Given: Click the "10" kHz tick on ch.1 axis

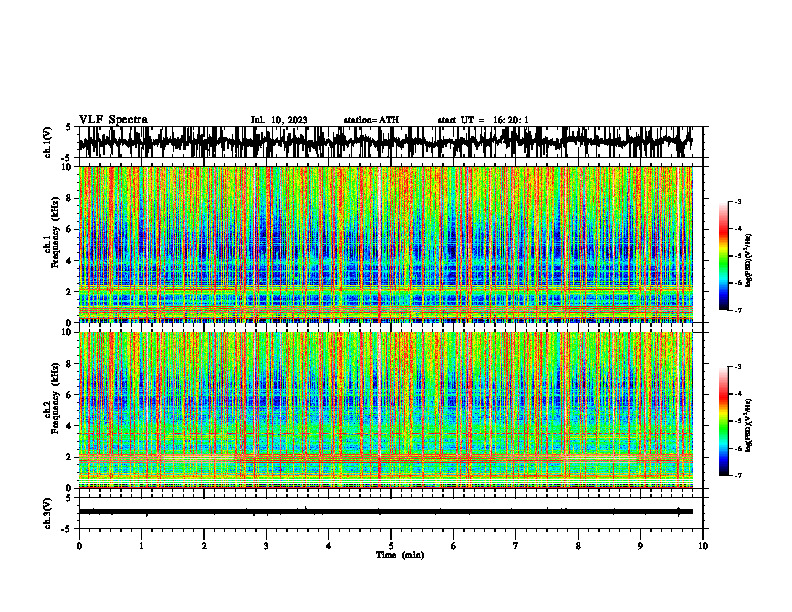Looking at the screenshot, I should click(68, 167).
